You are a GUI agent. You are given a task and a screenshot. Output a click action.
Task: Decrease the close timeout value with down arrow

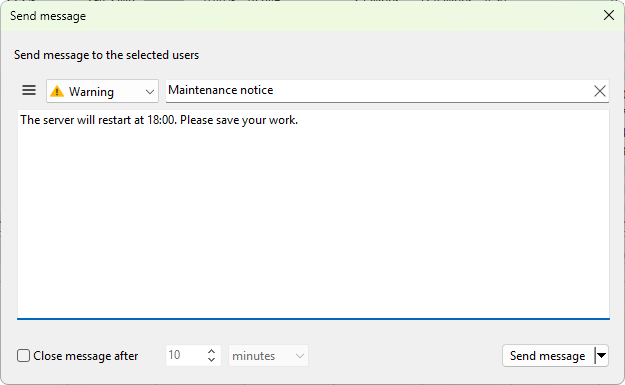[x=212, y=359]
